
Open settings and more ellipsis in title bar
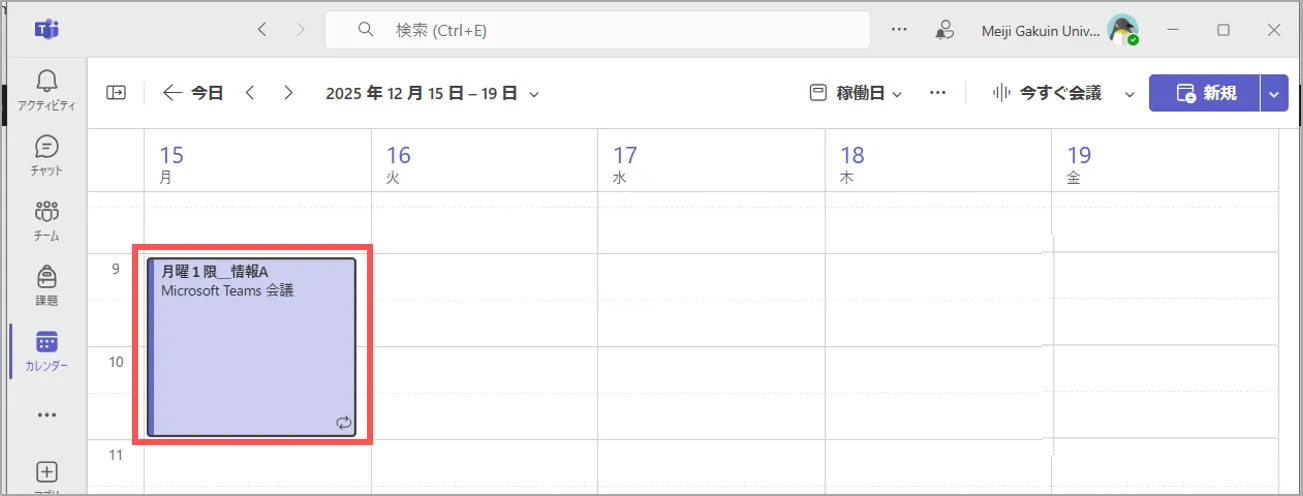point(899,30)
